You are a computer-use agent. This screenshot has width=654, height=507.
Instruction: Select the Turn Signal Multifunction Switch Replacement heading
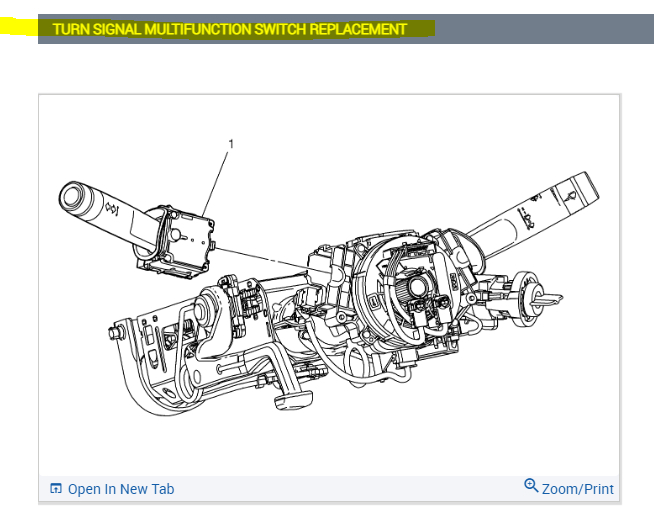tap(229, 29)
